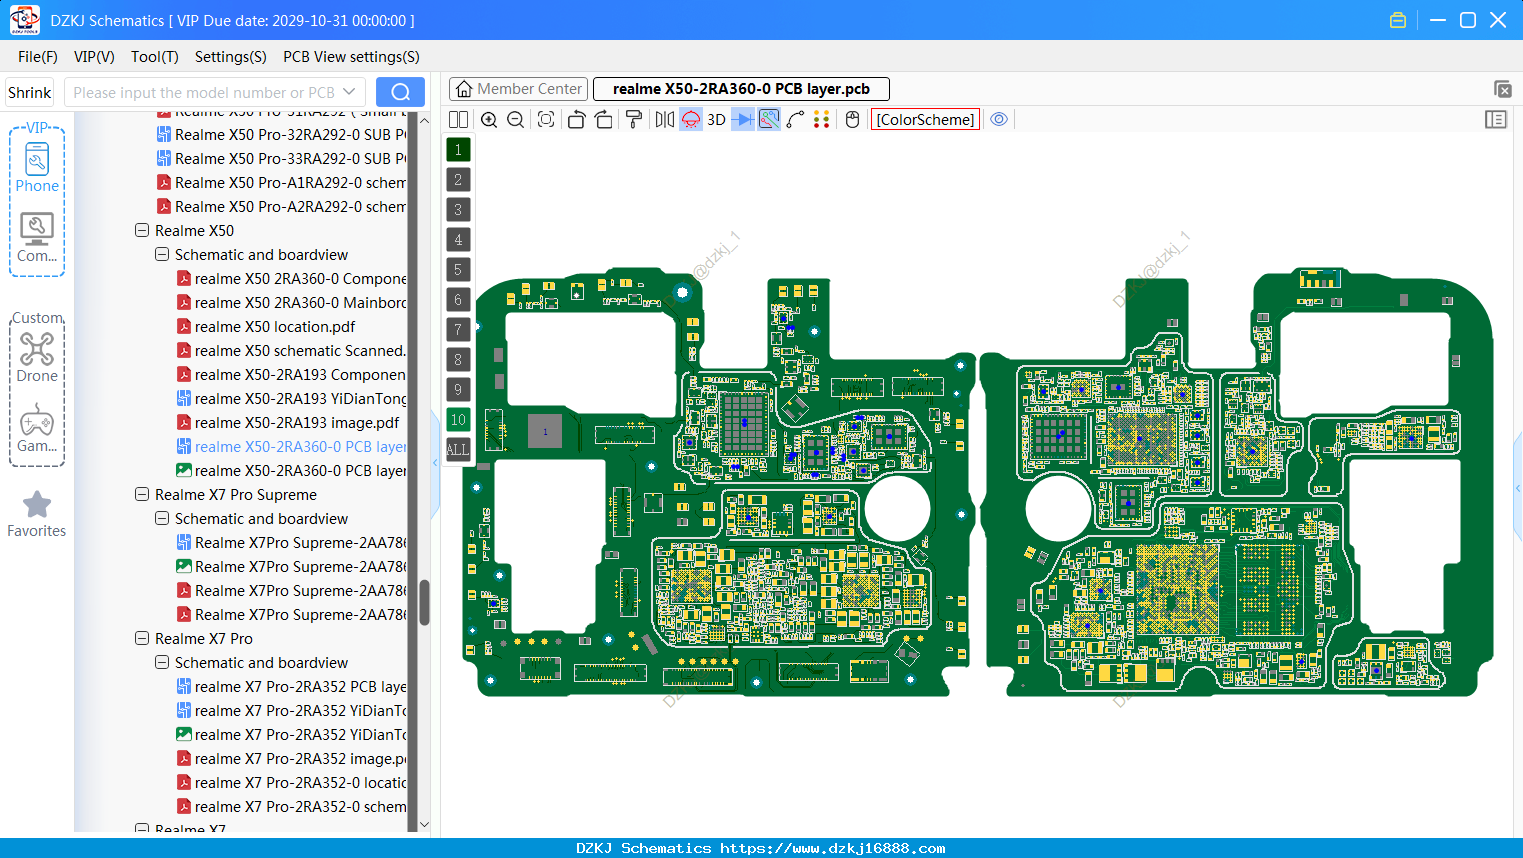Screen dimensions: 1523x858
Task: Zoom out of the PCB view
Action: click(516, 120)
